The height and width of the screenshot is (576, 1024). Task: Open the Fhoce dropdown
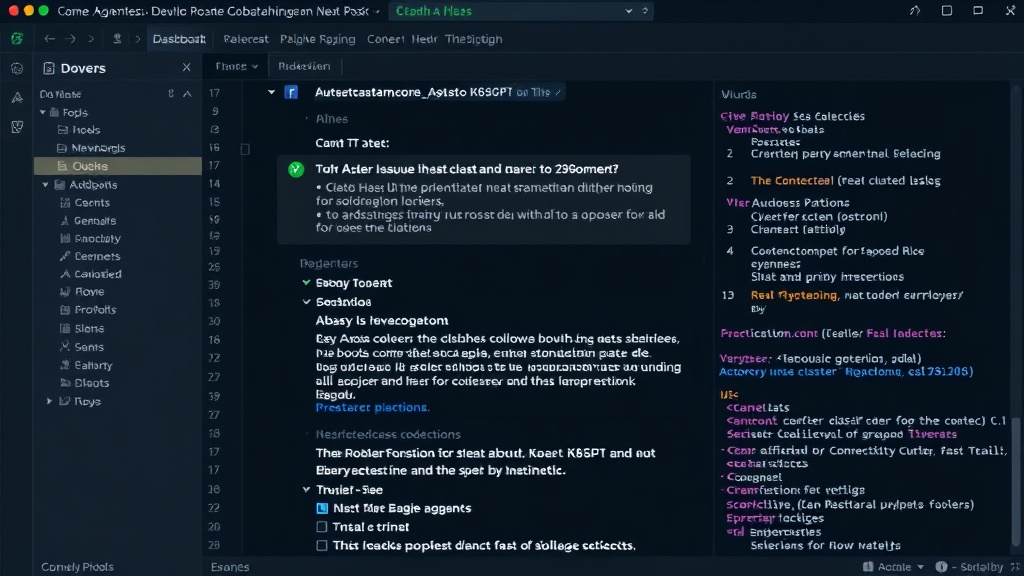click(x=236, y=66)
